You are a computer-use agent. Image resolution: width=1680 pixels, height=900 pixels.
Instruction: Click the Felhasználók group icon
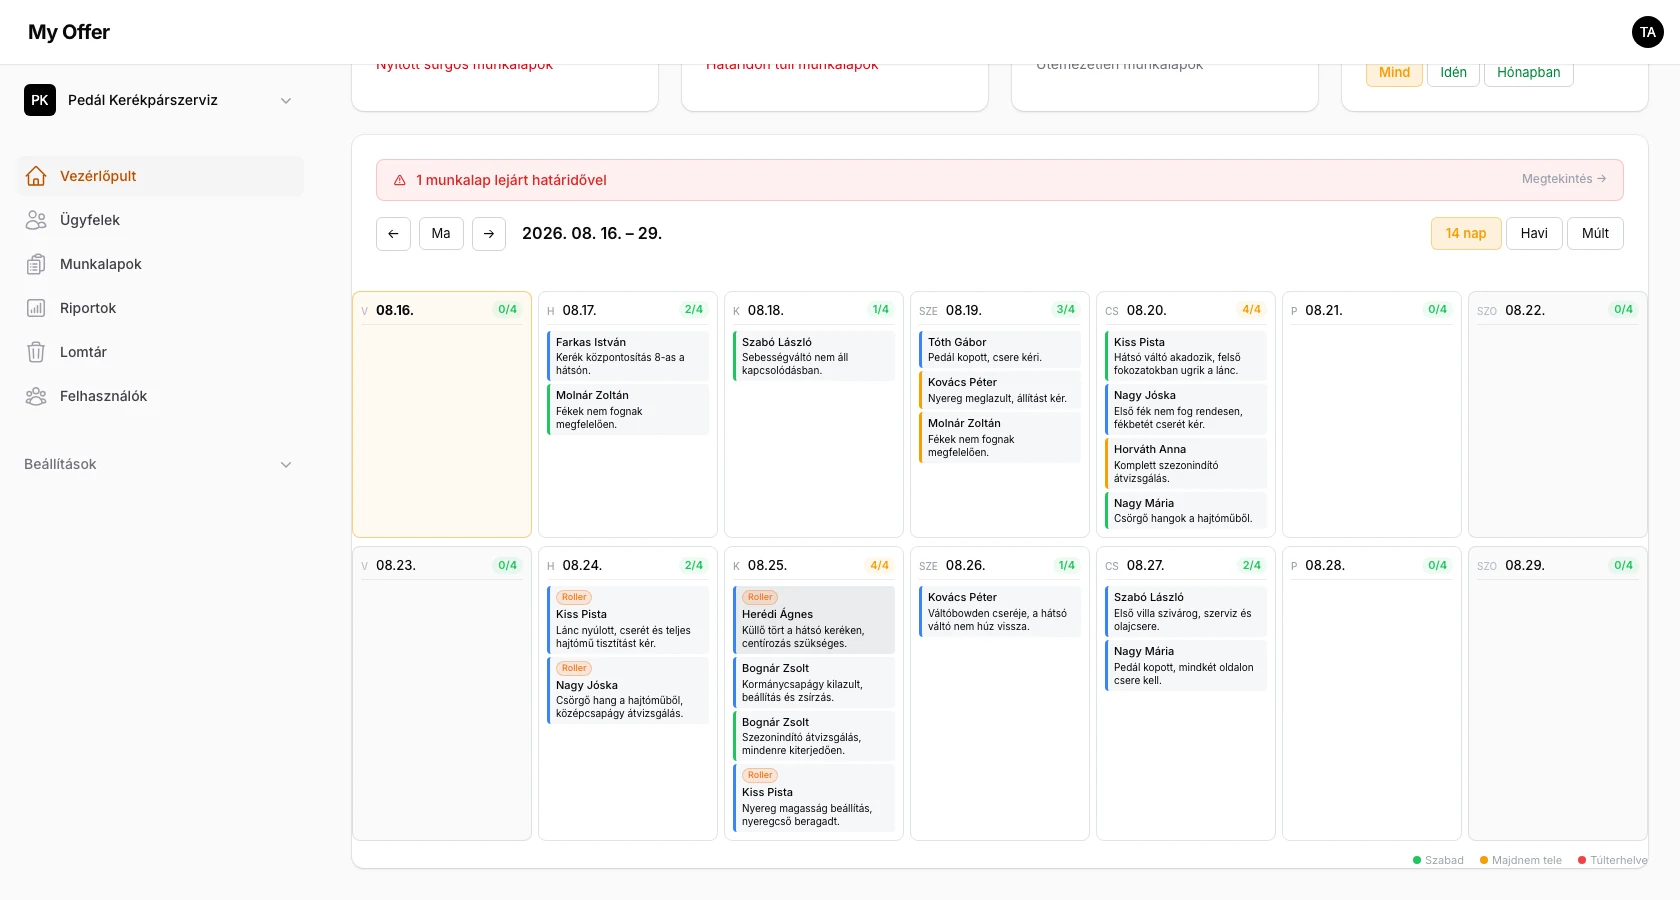36,396
